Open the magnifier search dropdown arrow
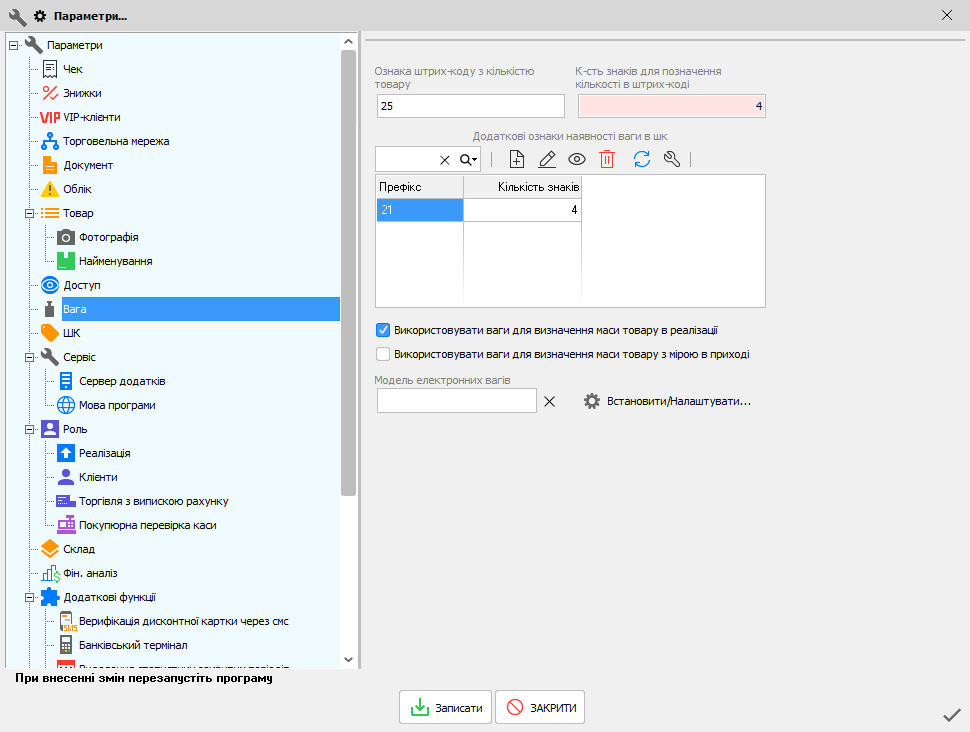 469,160
